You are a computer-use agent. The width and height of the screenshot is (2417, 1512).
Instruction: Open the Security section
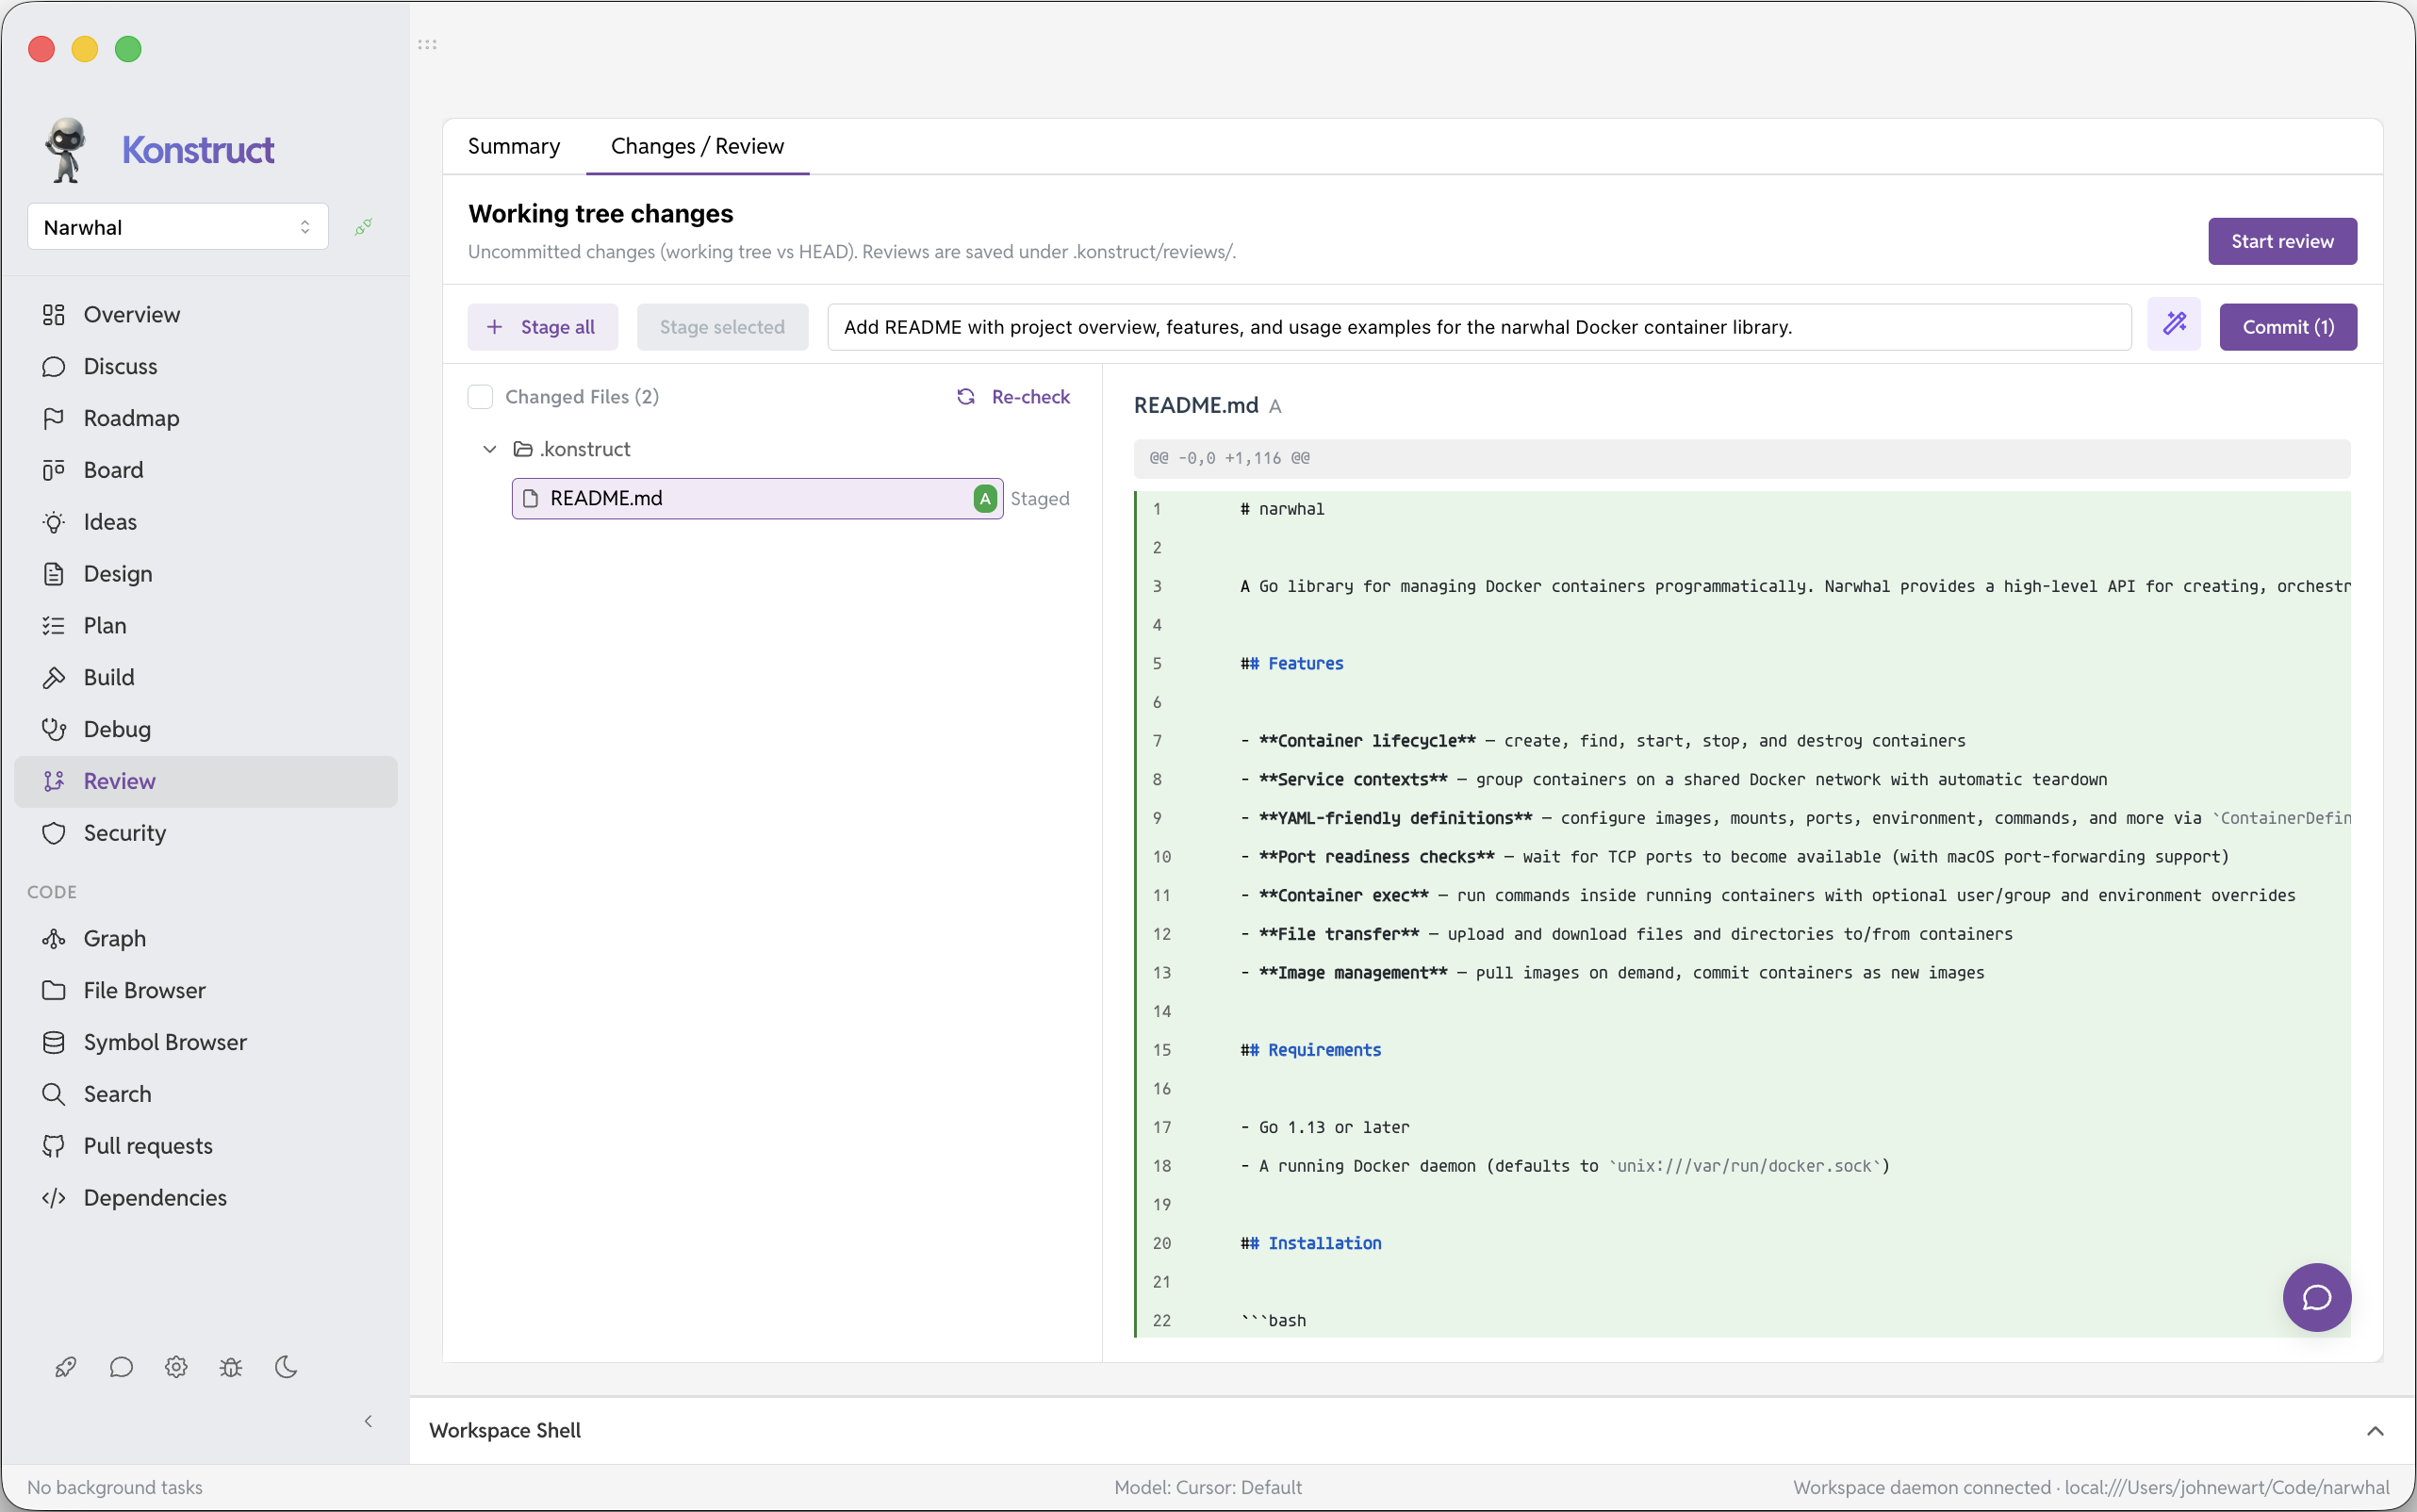click(206, 834)
